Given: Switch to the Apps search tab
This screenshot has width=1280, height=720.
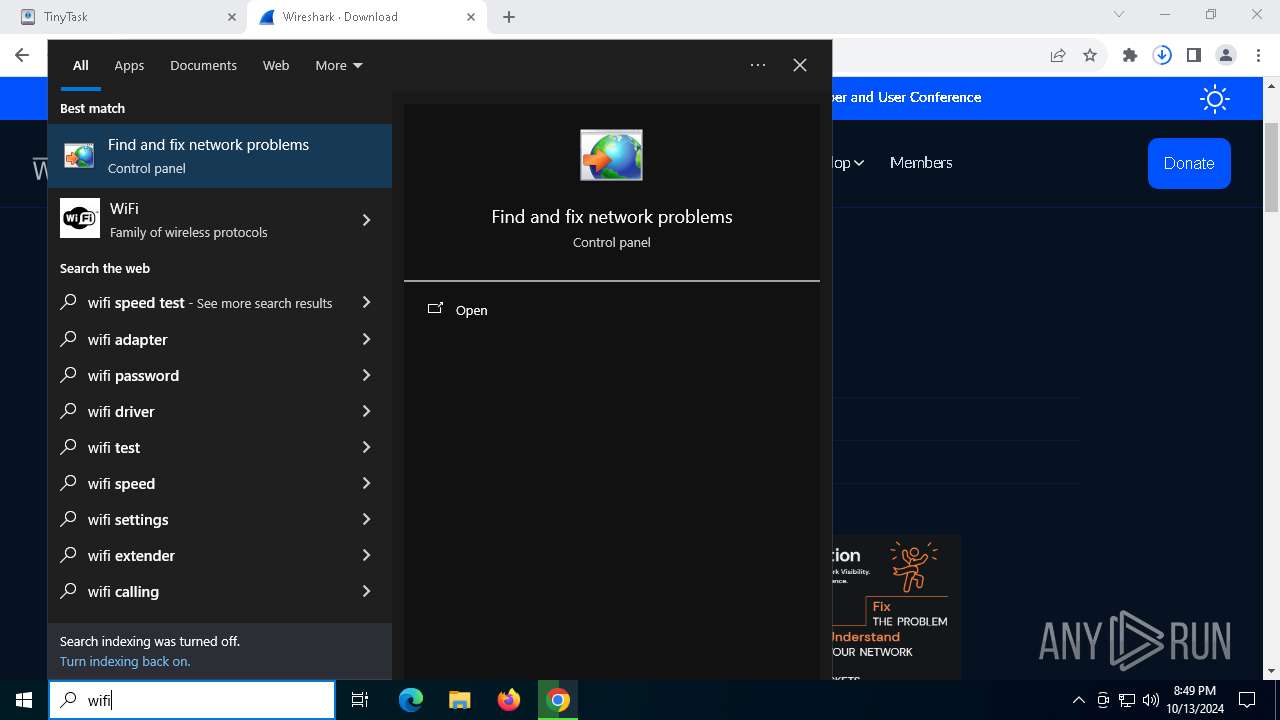Looking at the screenshot, I should pos(129,65).
